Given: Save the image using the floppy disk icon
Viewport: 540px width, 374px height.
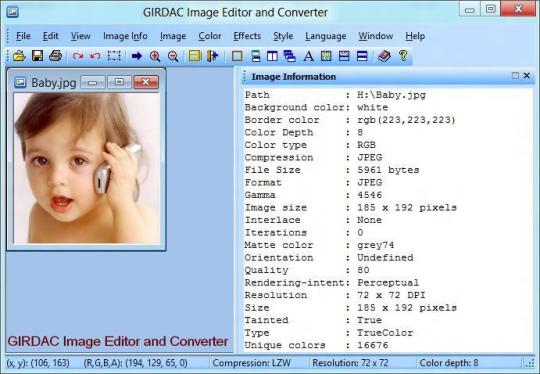Looking at the screenshot, I should (x=37, y=56).
